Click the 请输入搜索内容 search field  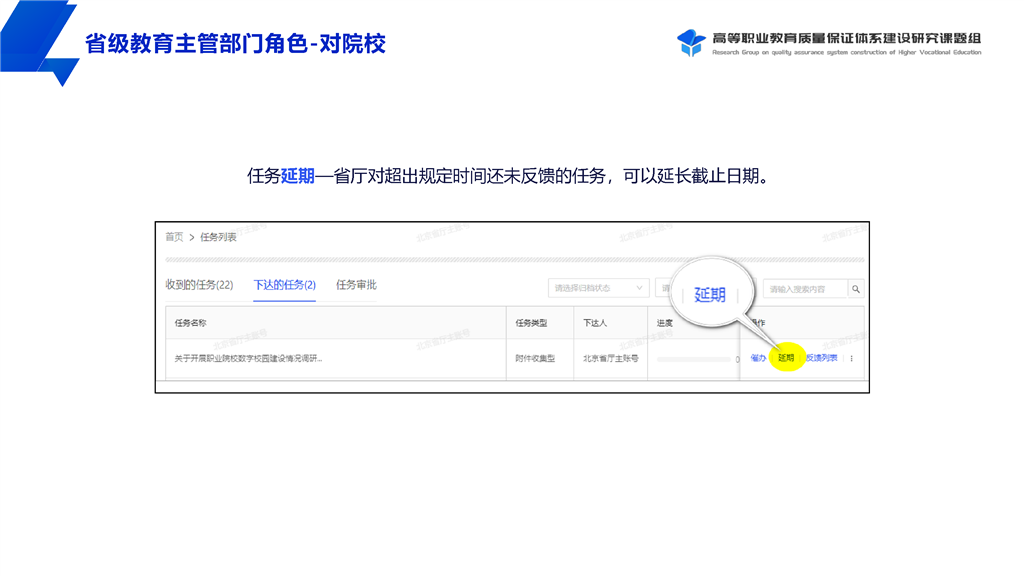pos(805,289)
